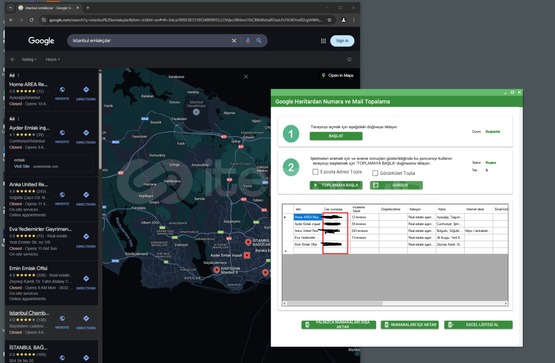Open a new Chrome tab with plus
The width and height of the screenshot is (555, 363).
(88, 7)
